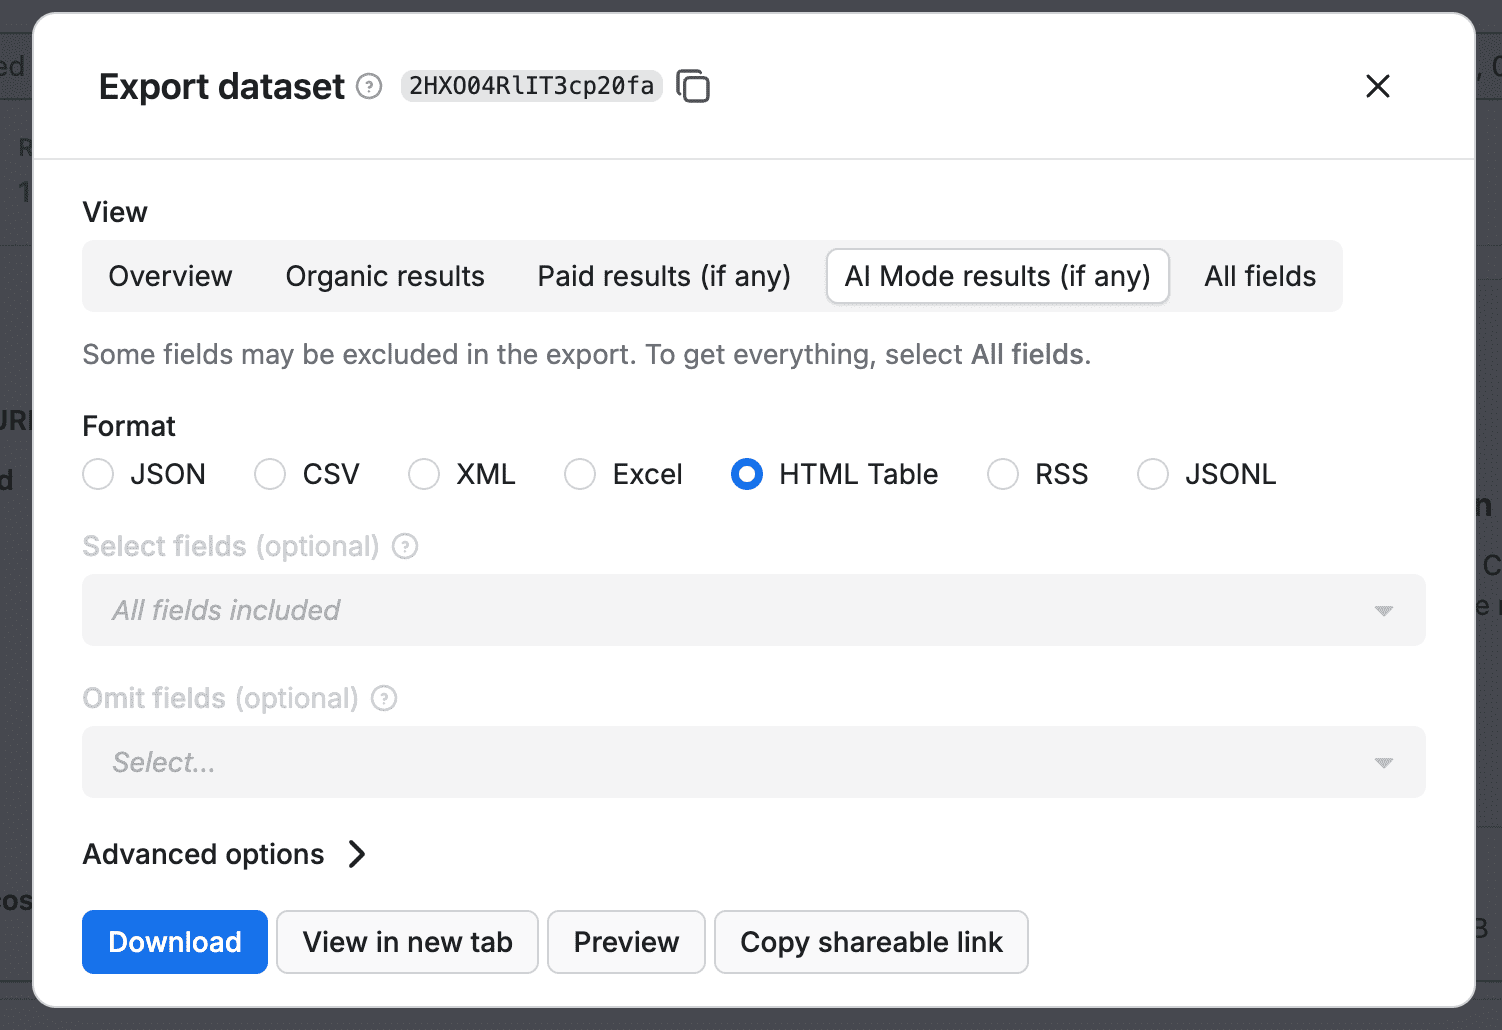1502x1030 pixels.
Task: Click the help icon next to Select fields
Action: pos(405,547)
